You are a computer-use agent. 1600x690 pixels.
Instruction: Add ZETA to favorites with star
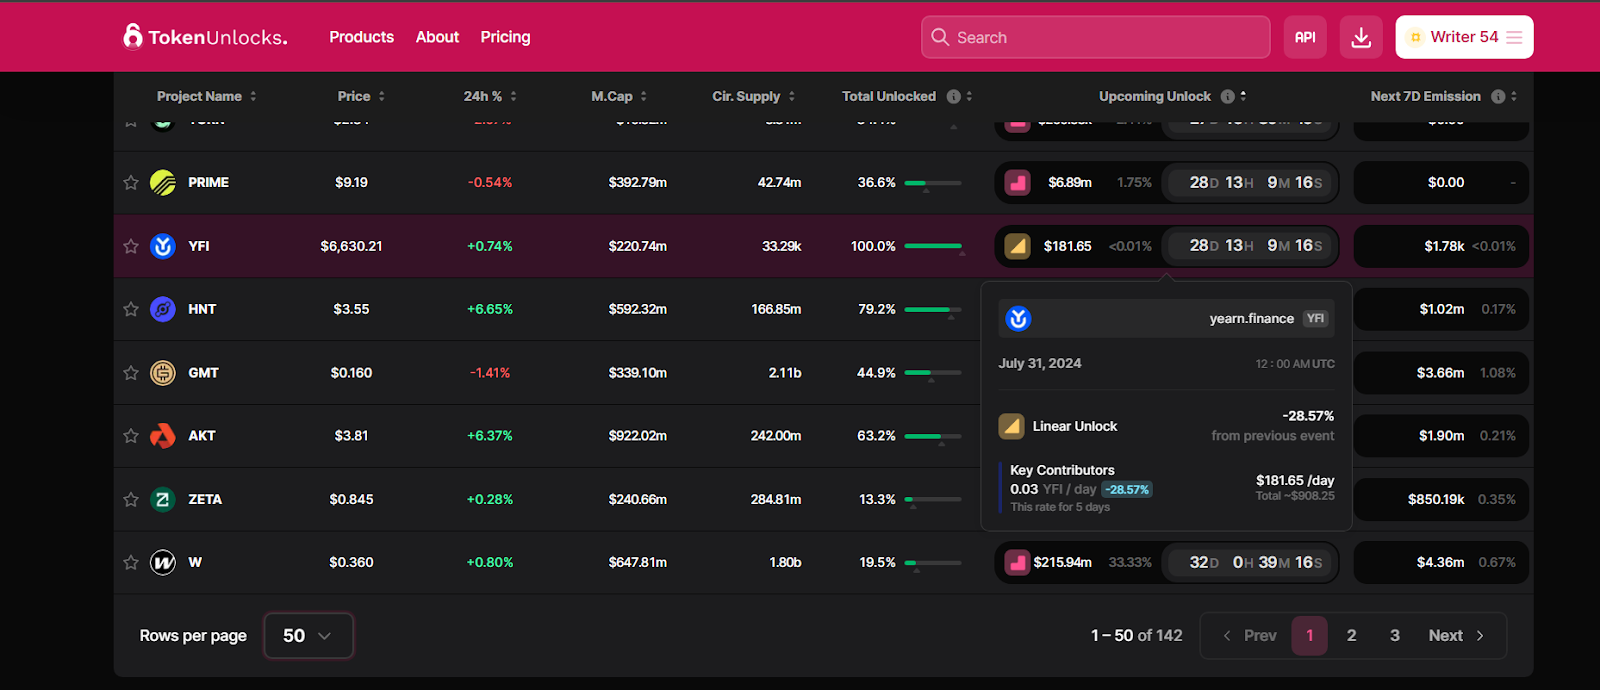pyautogui.click(x=131, y=500)
